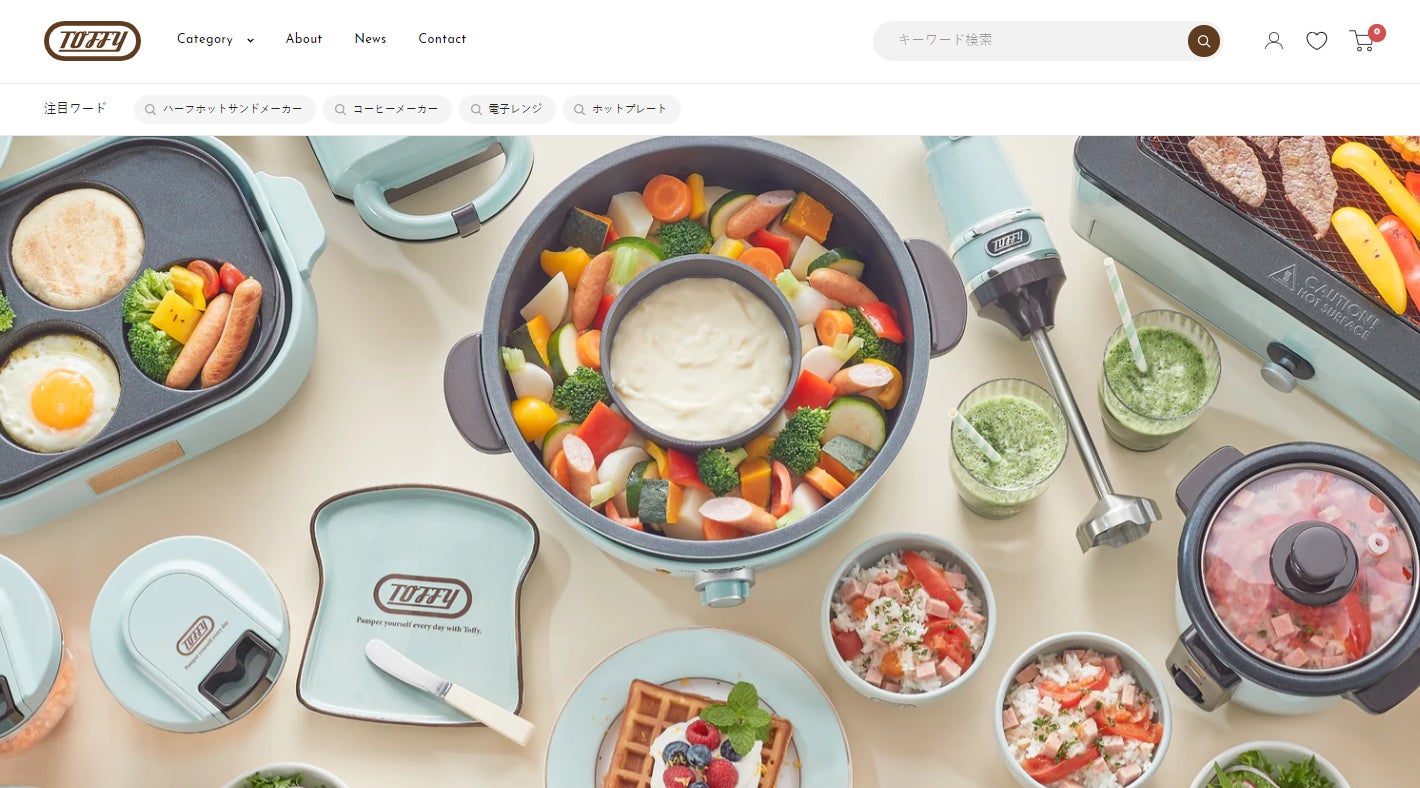Click magnifier icon in ホットプレート tag
This screenshot has width=1420, height=788.
[579, 110]
